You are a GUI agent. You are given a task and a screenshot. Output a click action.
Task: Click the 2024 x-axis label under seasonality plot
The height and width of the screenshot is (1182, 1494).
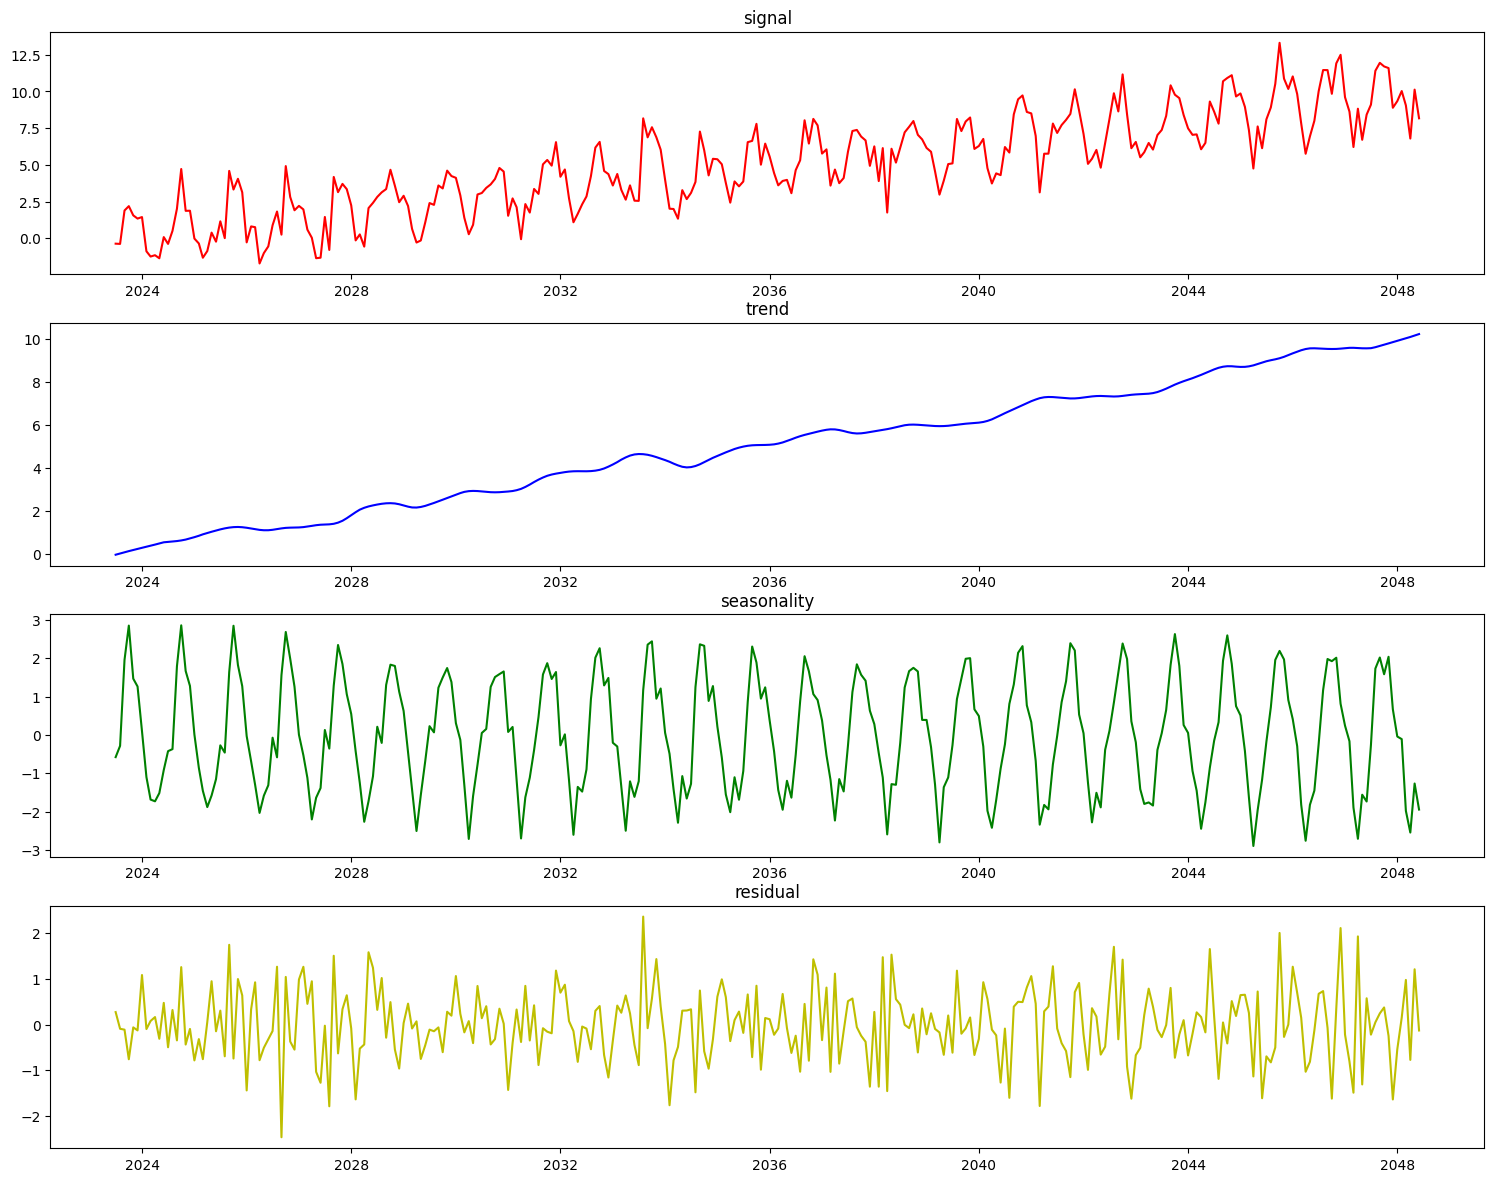pyautogui.click(x=142, y=873)
